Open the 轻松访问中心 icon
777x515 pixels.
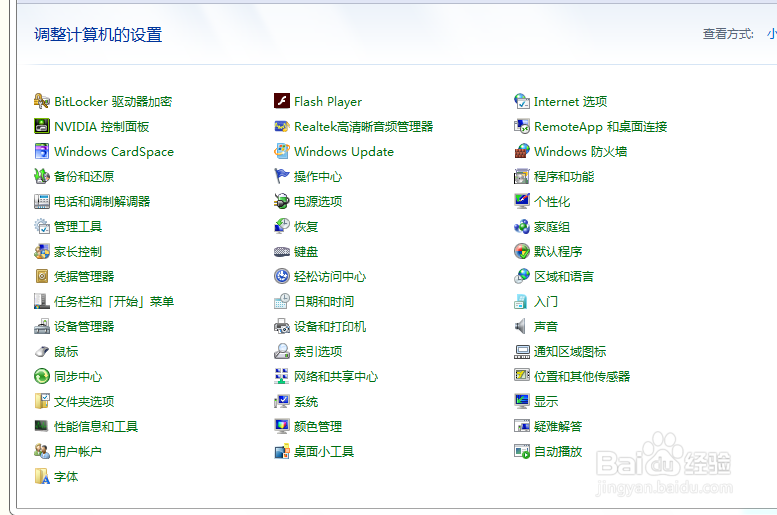click(281, 276)
